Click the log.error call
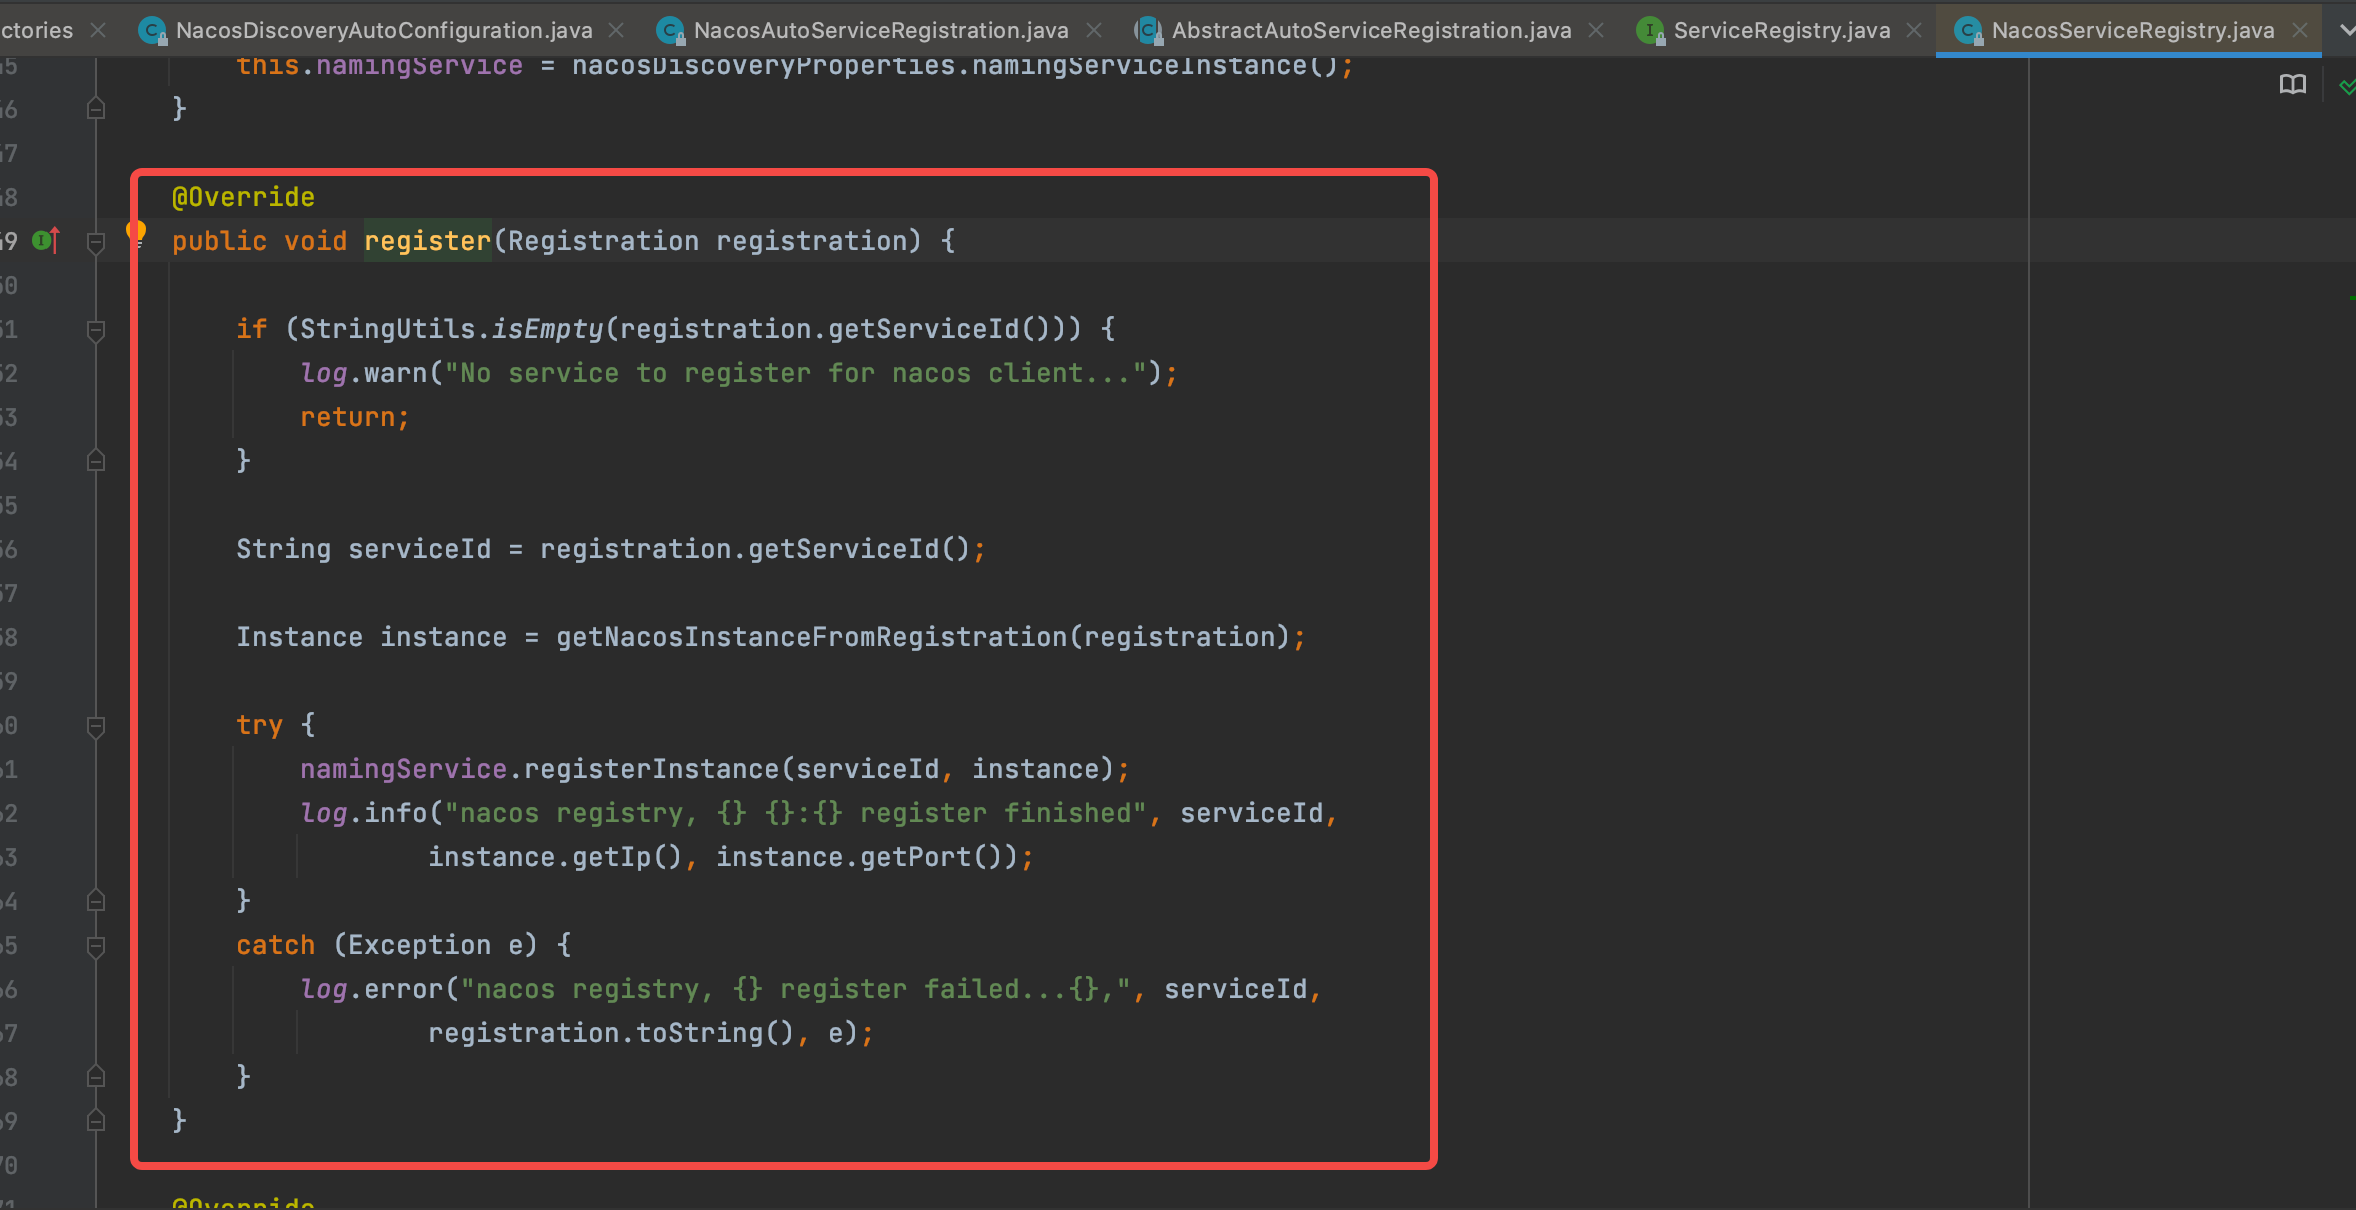This screenshot has height=1210, width=2356. pos(371,989)
